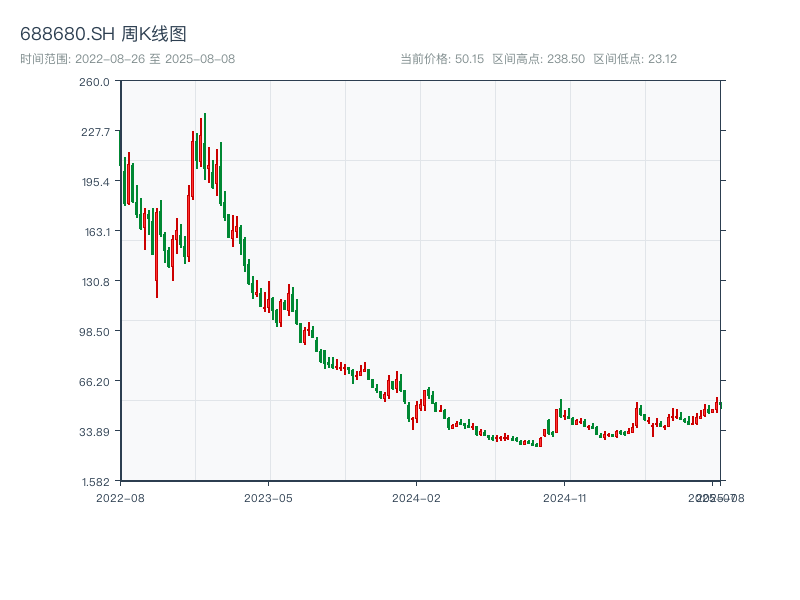Click y-axis value 98.50
Screen dimensions: 800x600
click(94, 332)
